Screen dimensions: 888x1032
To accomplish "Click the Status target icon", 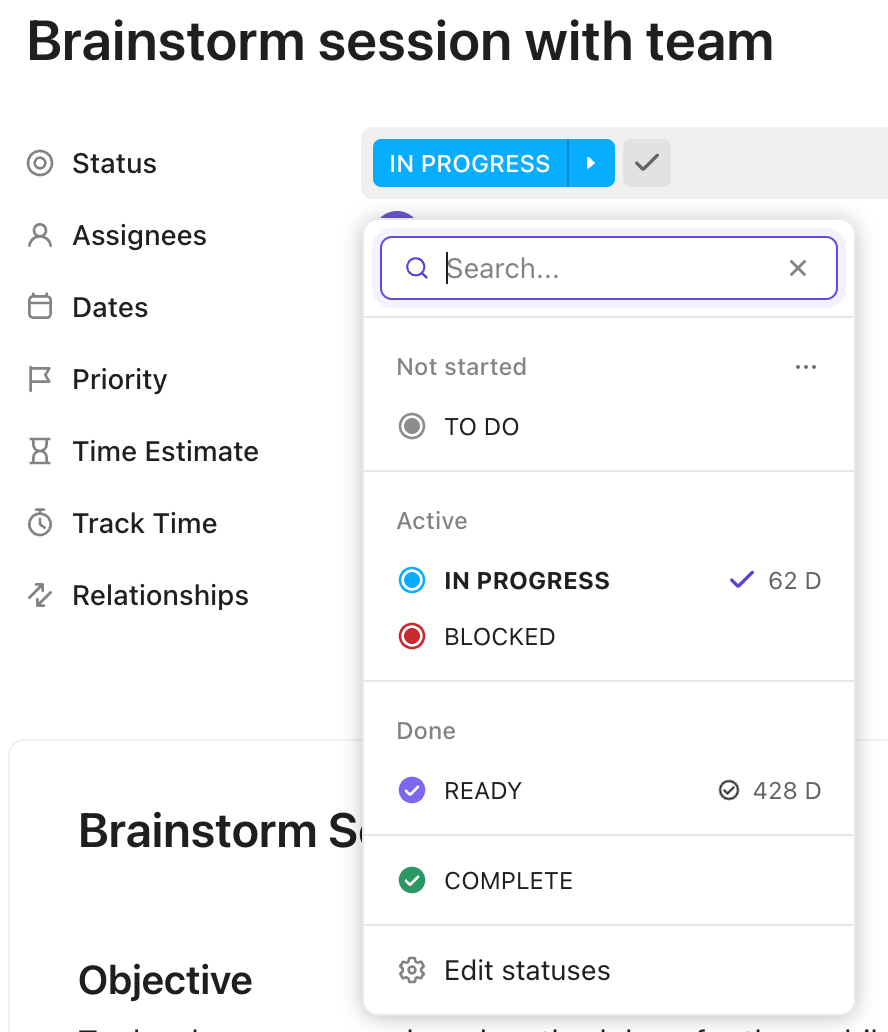I will [x=40, y=163].
